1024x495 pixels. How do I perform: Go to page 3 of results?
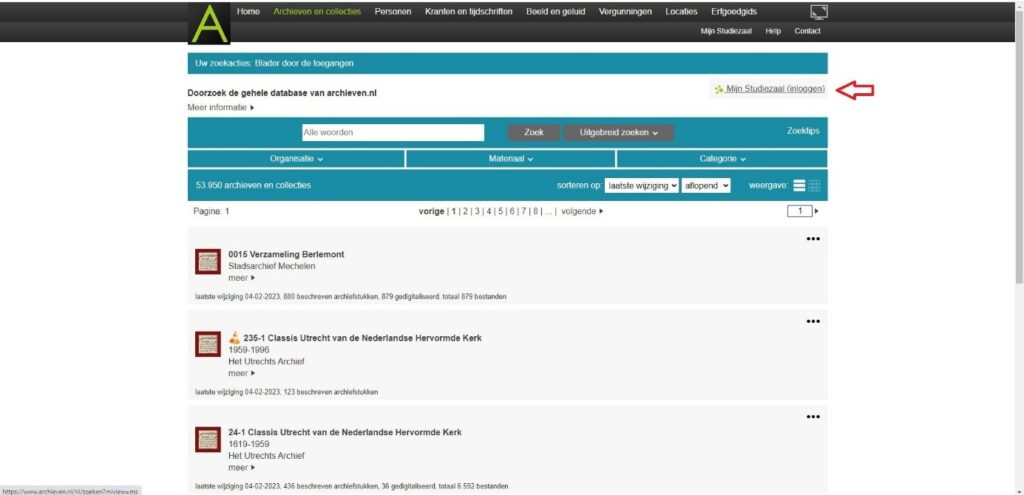(477, 212)
